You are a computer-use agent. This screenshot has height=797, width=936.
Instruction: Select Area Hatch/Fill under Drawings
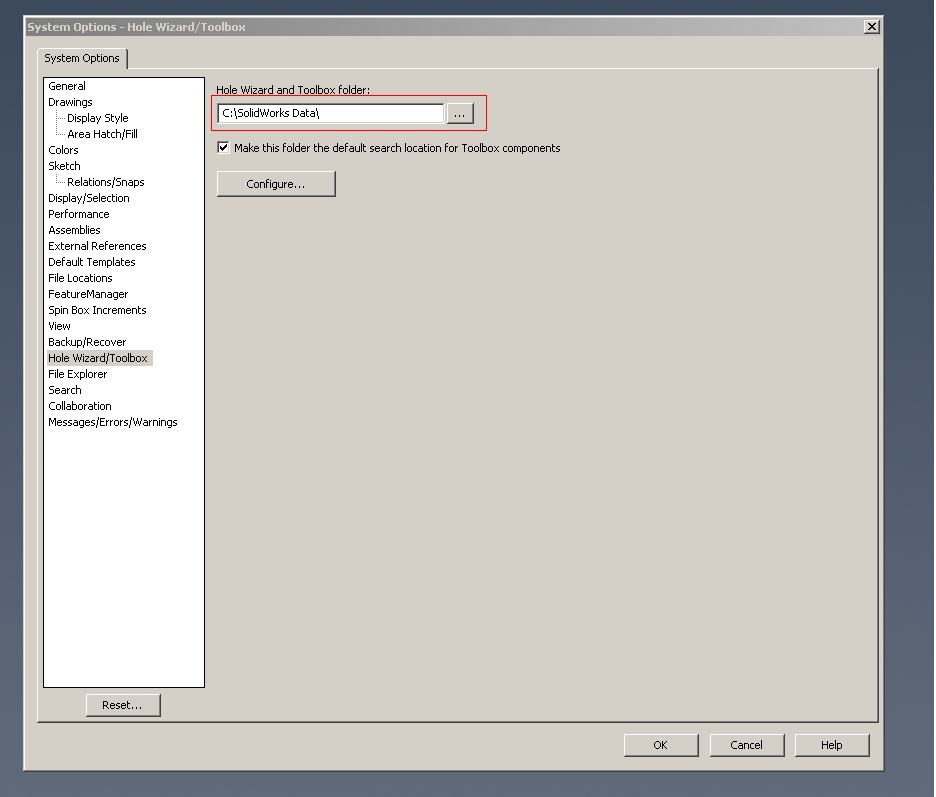(103, 134)
